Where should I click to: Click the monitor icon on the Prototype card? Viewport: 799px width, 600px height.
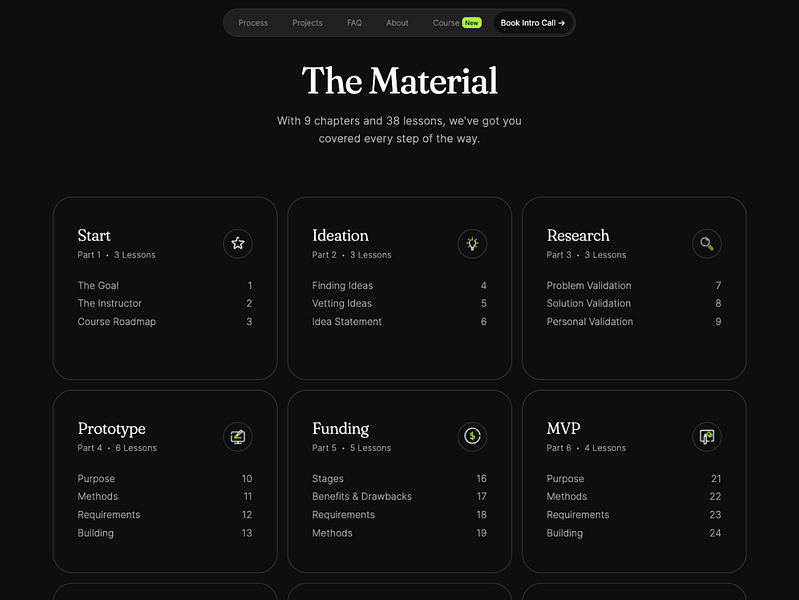[x=237, y=436]
